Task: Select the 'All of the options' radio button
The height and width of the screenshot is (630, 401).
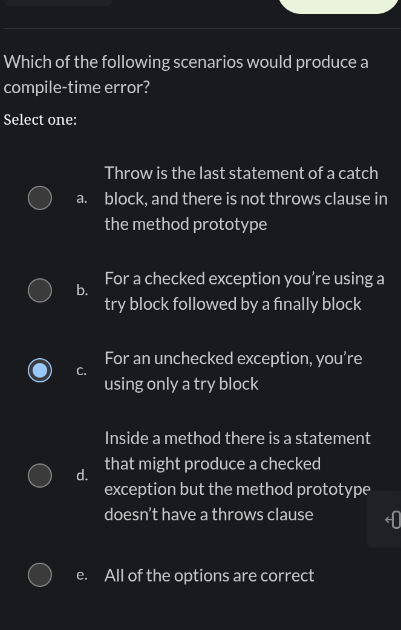Action: pyautogui.click(x=40, y=575)
